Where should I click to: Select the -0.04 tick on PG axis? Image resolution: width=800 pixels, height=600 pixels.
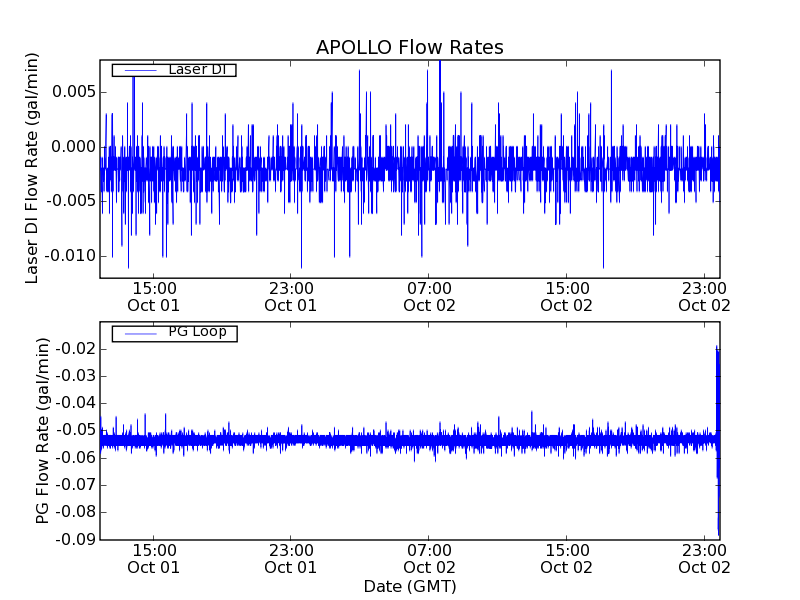click(76, 403)
